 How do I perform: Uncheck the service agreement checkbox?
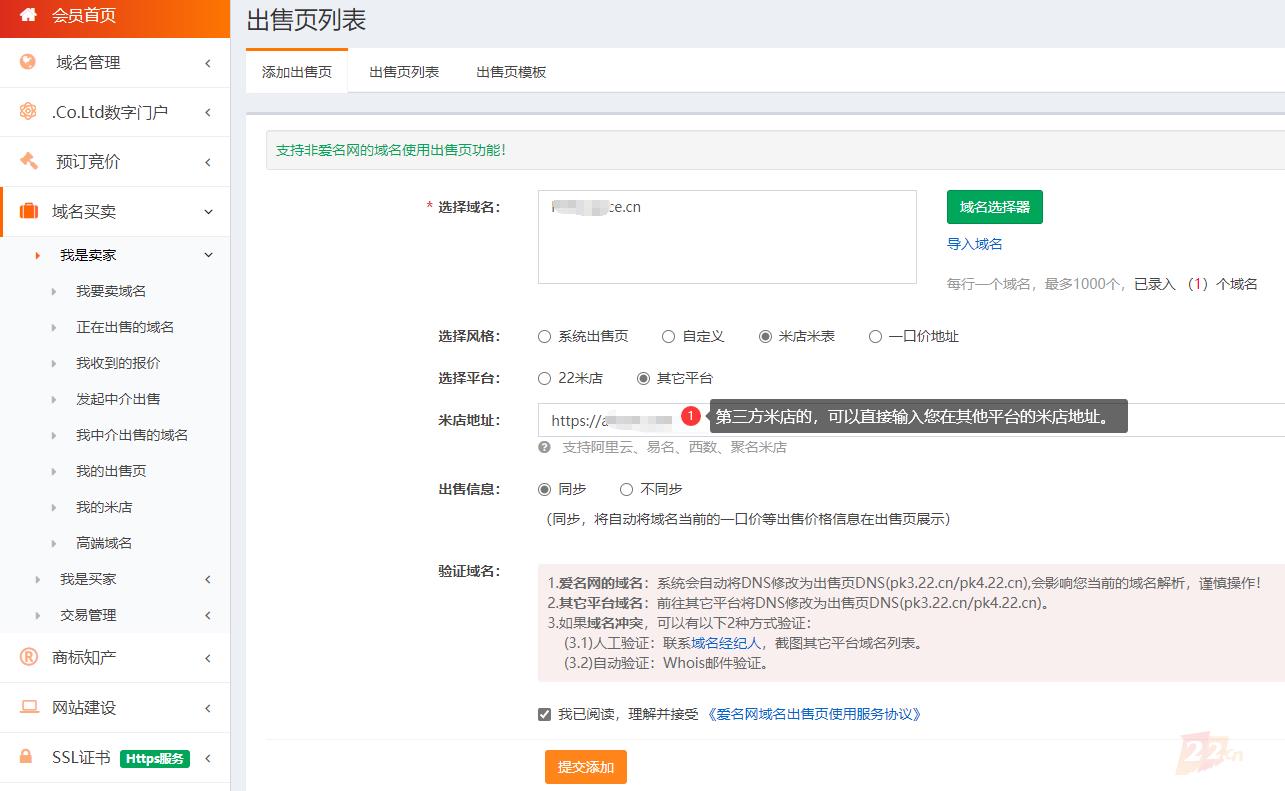pos(545,714)
